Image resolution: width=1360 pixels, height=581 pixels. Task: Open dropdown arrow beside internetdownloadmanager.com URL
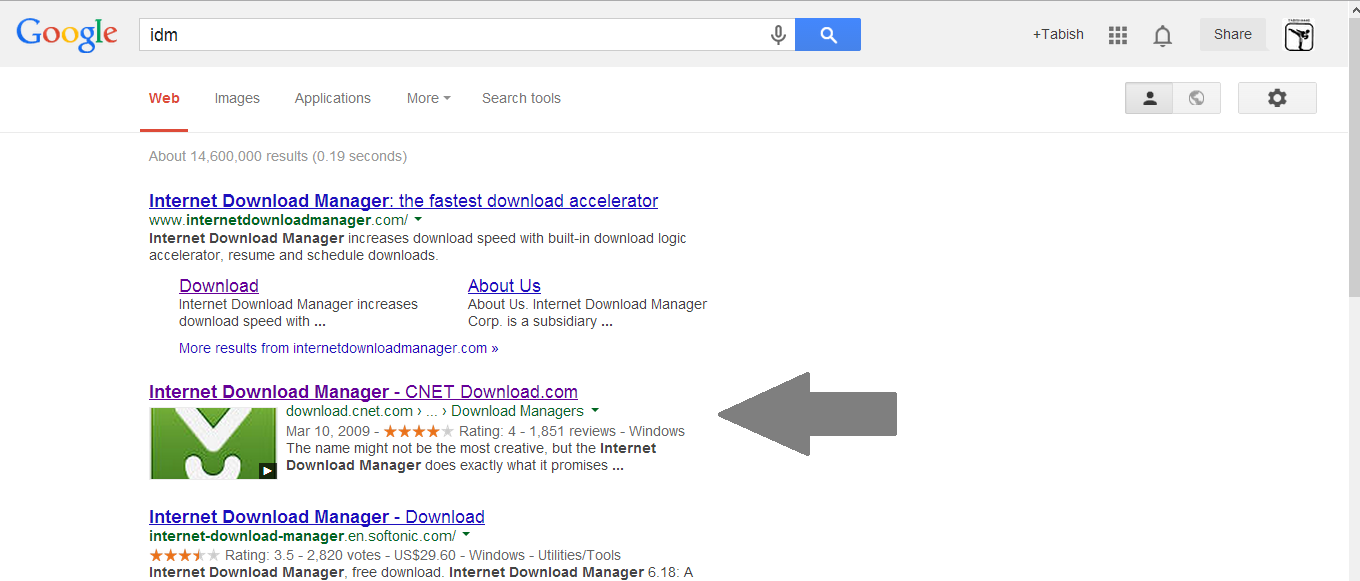[x=418, y=219]
